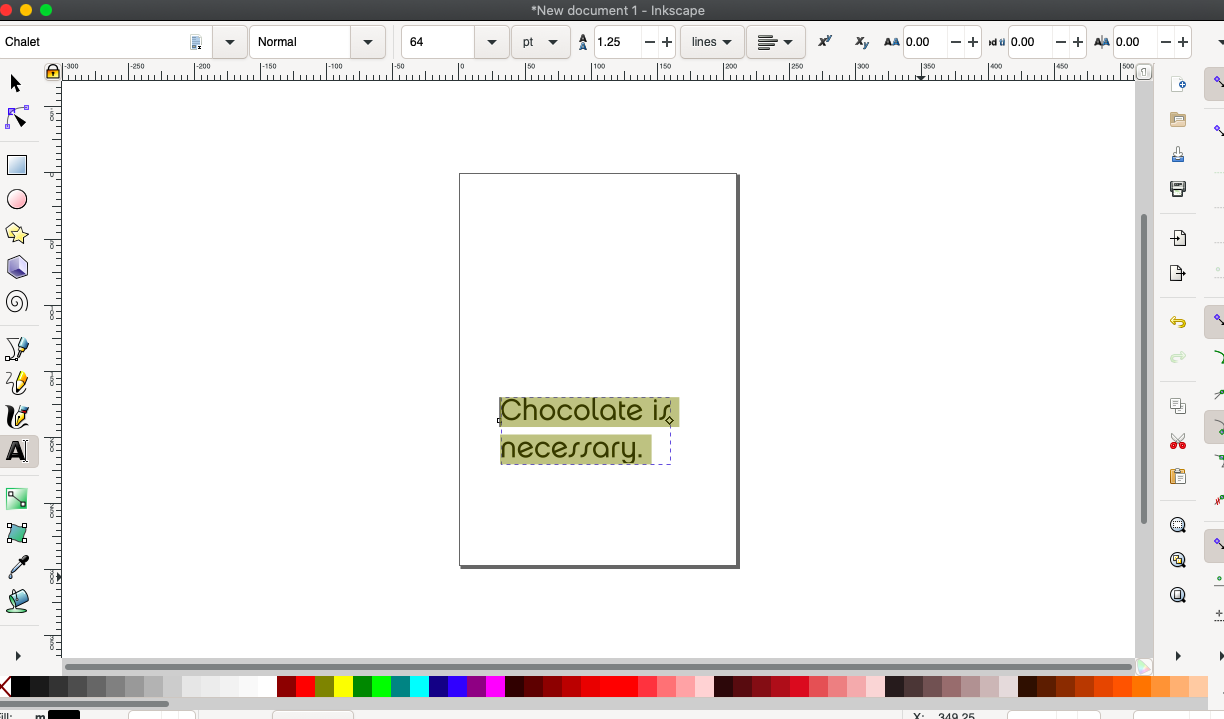Toggle subscript formatting
Viewport: 1224px width, 719px height.
click(x=861, y=42)
